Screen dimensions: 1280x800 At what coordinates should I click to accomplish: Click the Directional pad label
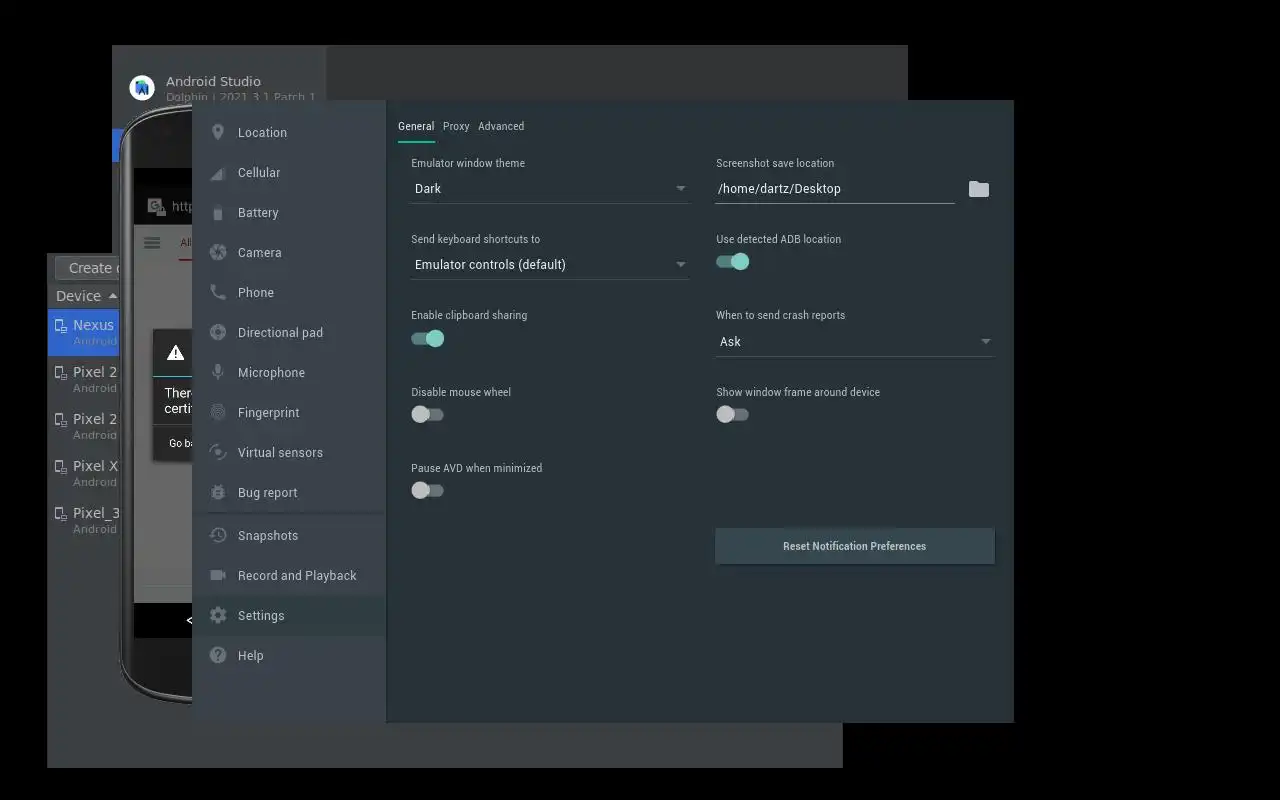(280, 333)
